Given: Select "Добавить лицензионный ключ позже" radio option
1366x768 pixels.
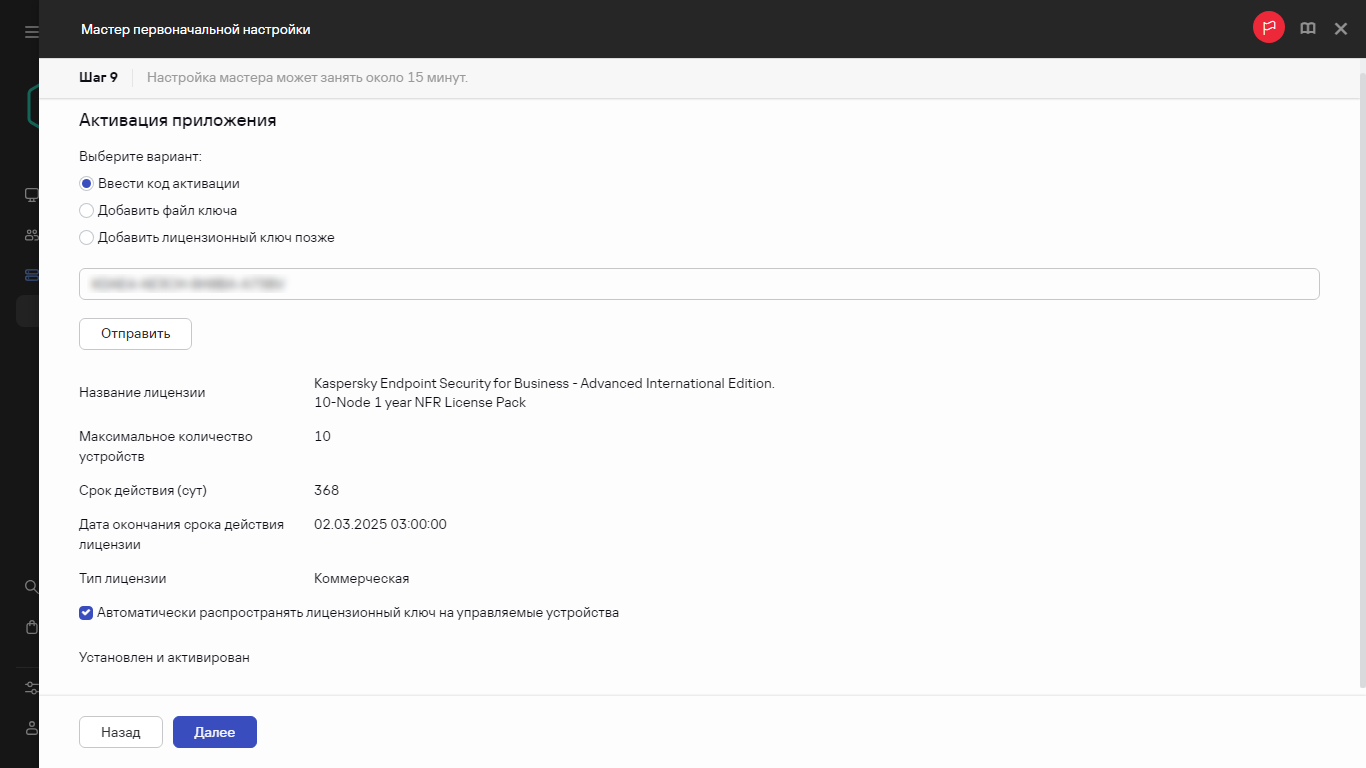Looking at the screenshot, I should (x=87, y=238).
